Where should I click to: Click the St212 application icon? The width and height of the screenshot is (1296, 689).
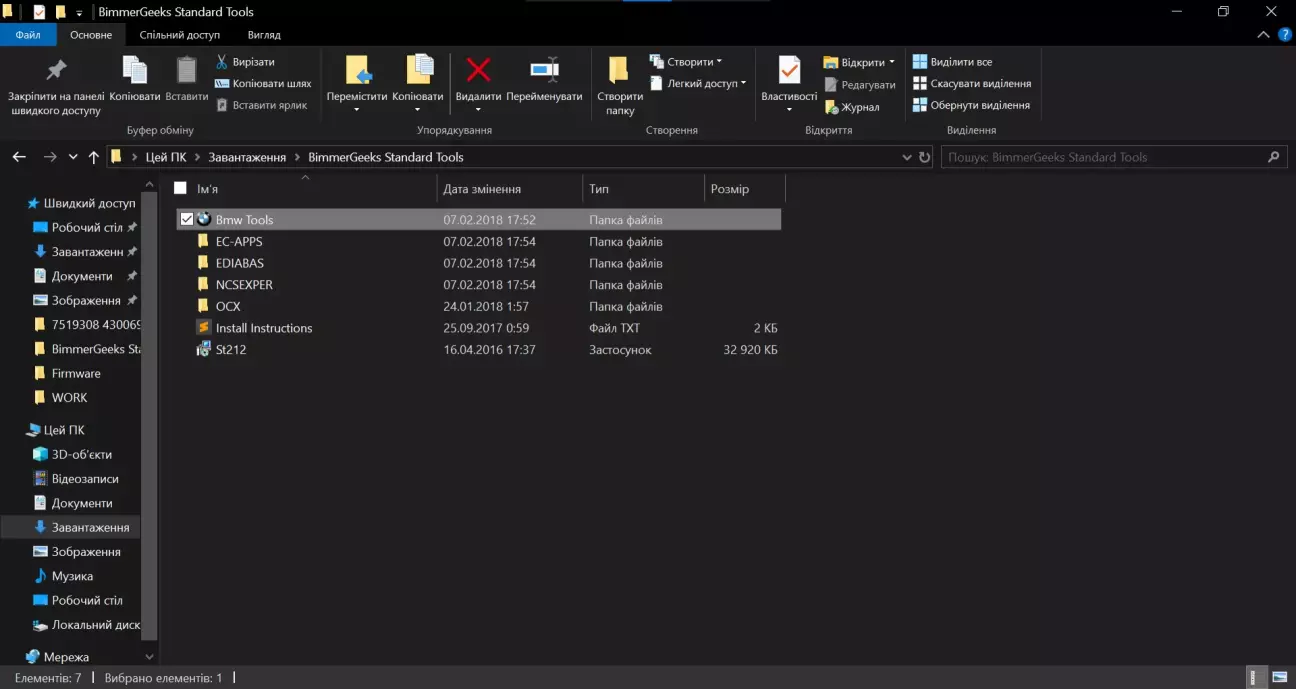click(x=203, y=350)
